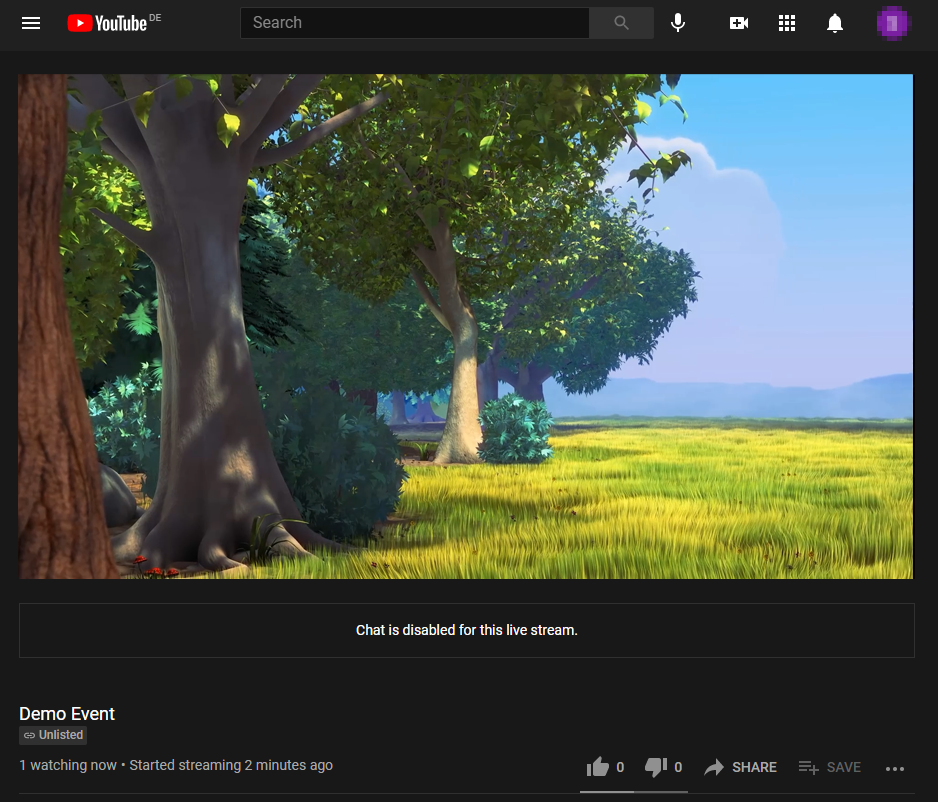Click the like/dislike ratio bar
Viewport: 938px width, 802px height.
point(634,791)
